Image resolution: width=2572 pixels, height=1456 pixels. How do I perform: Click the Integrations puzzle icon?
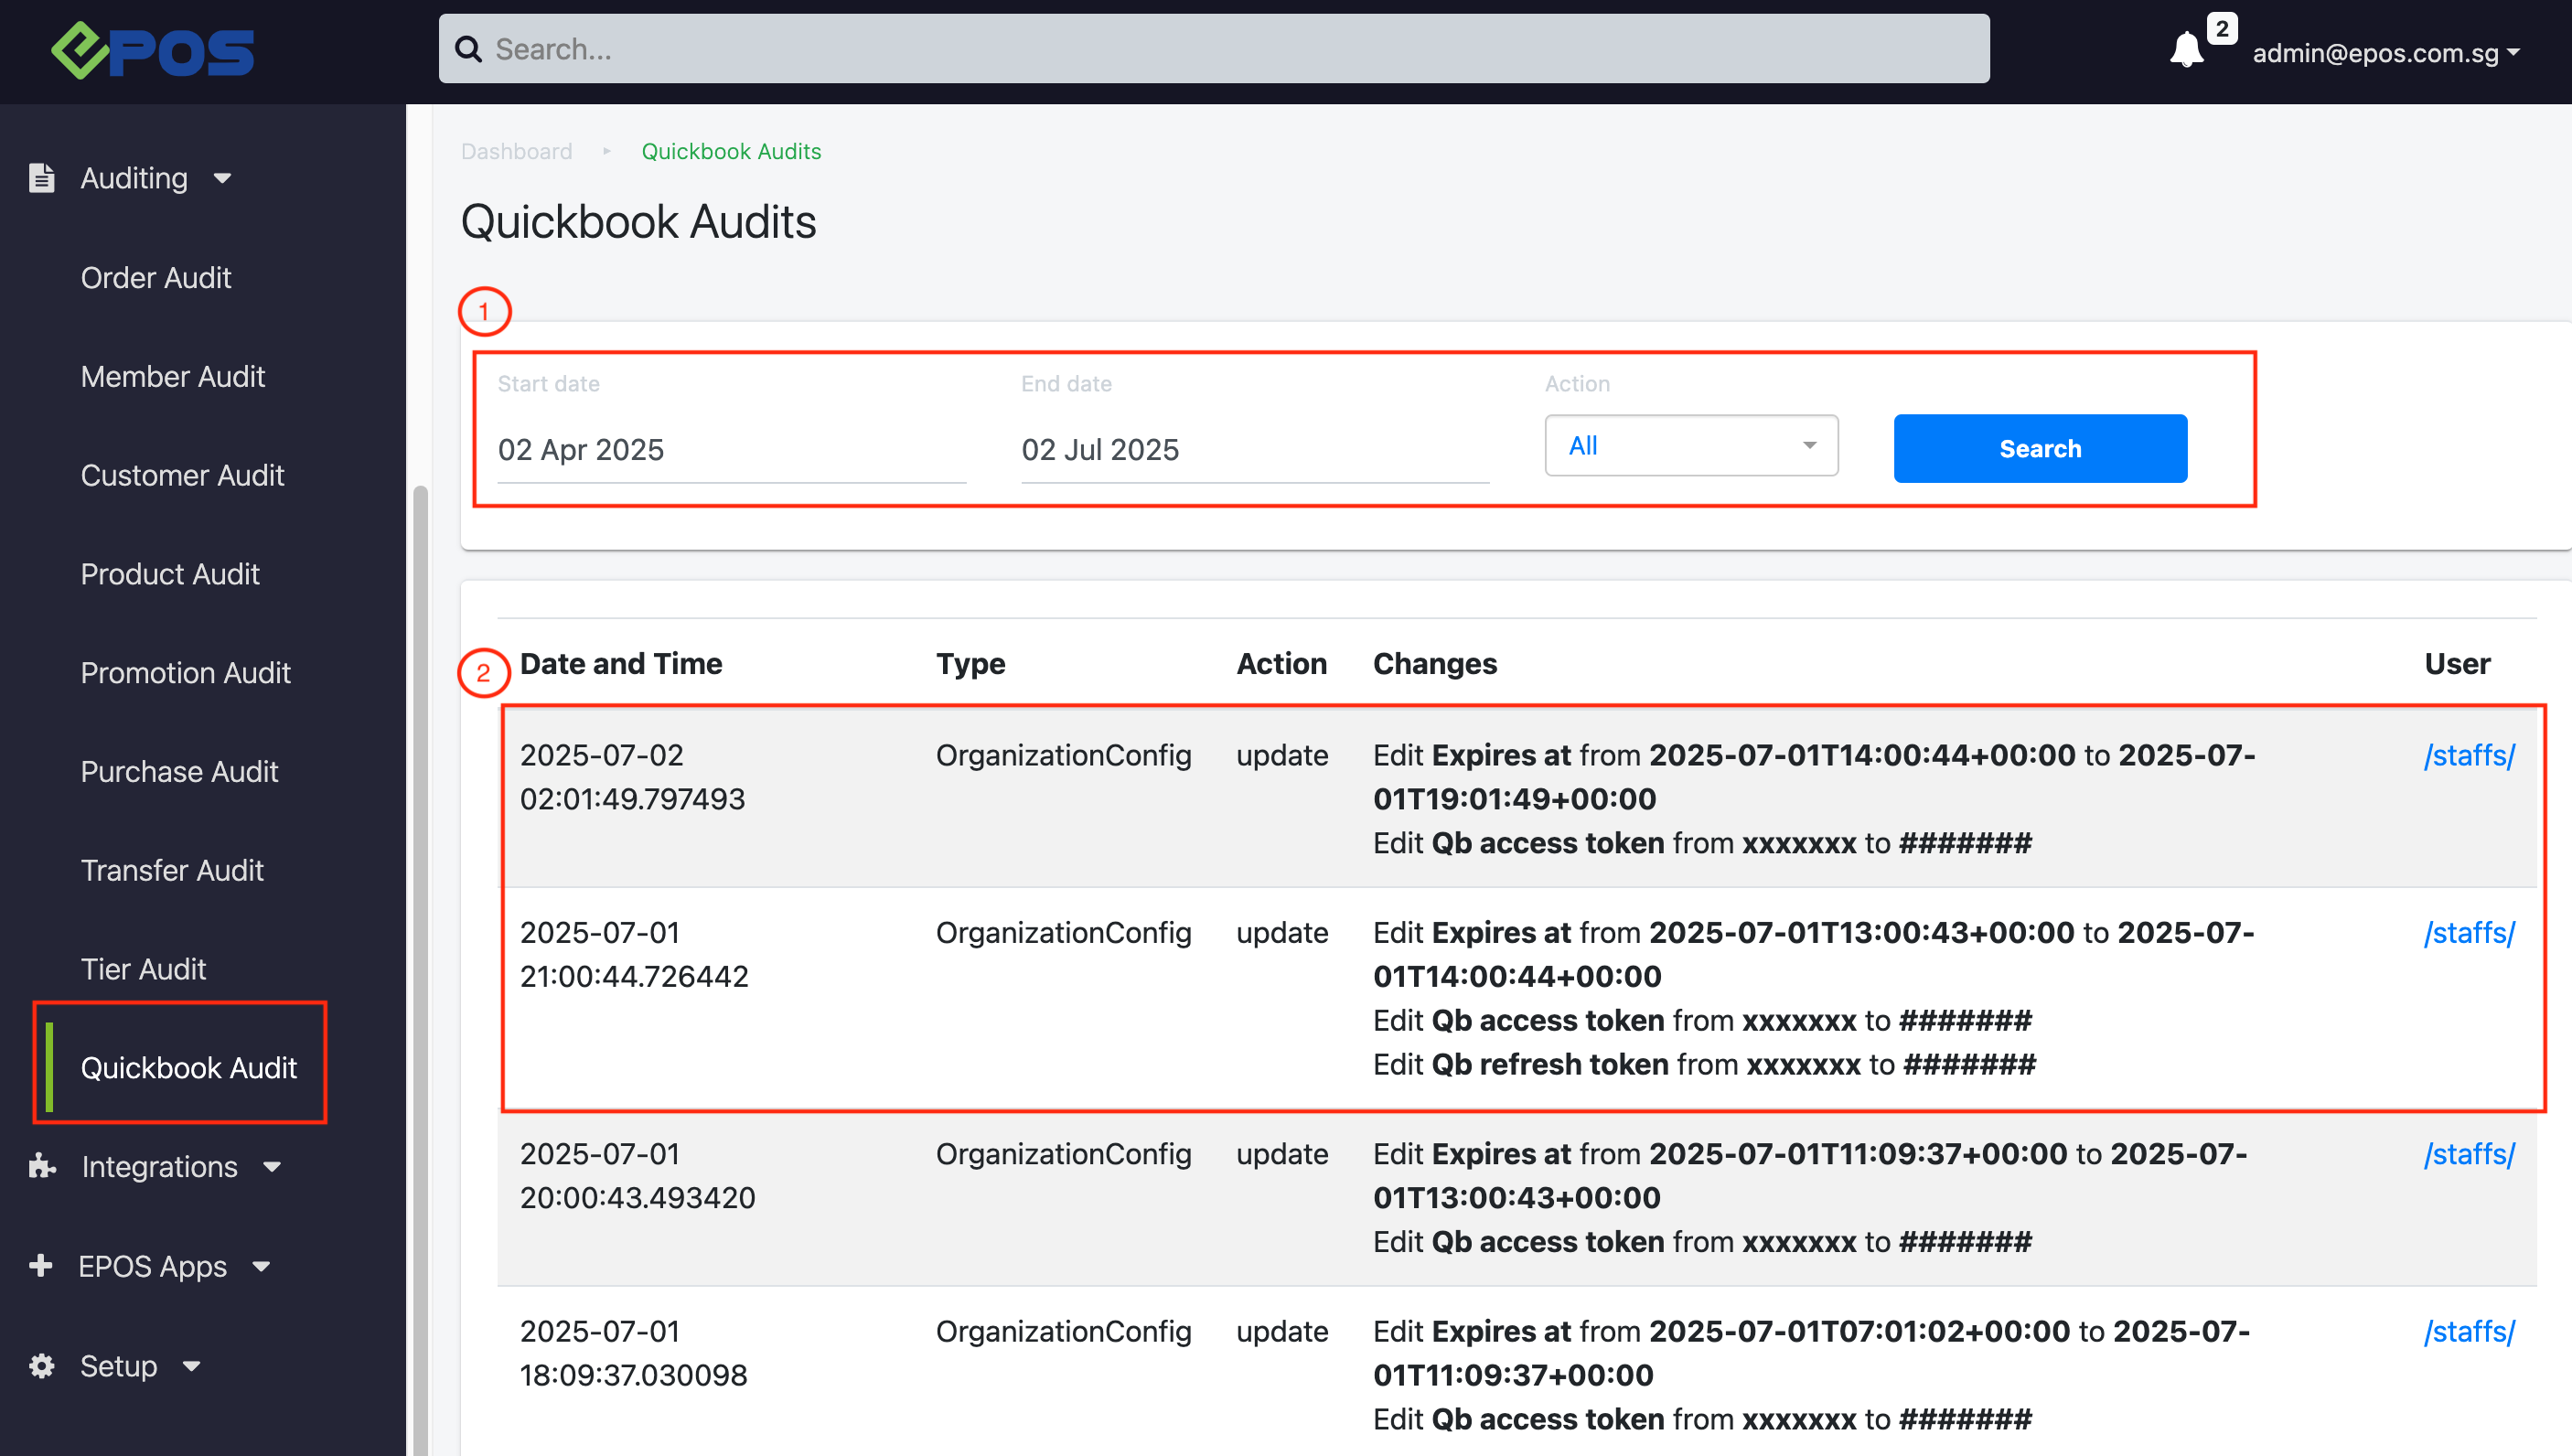tap(42, 1166)
